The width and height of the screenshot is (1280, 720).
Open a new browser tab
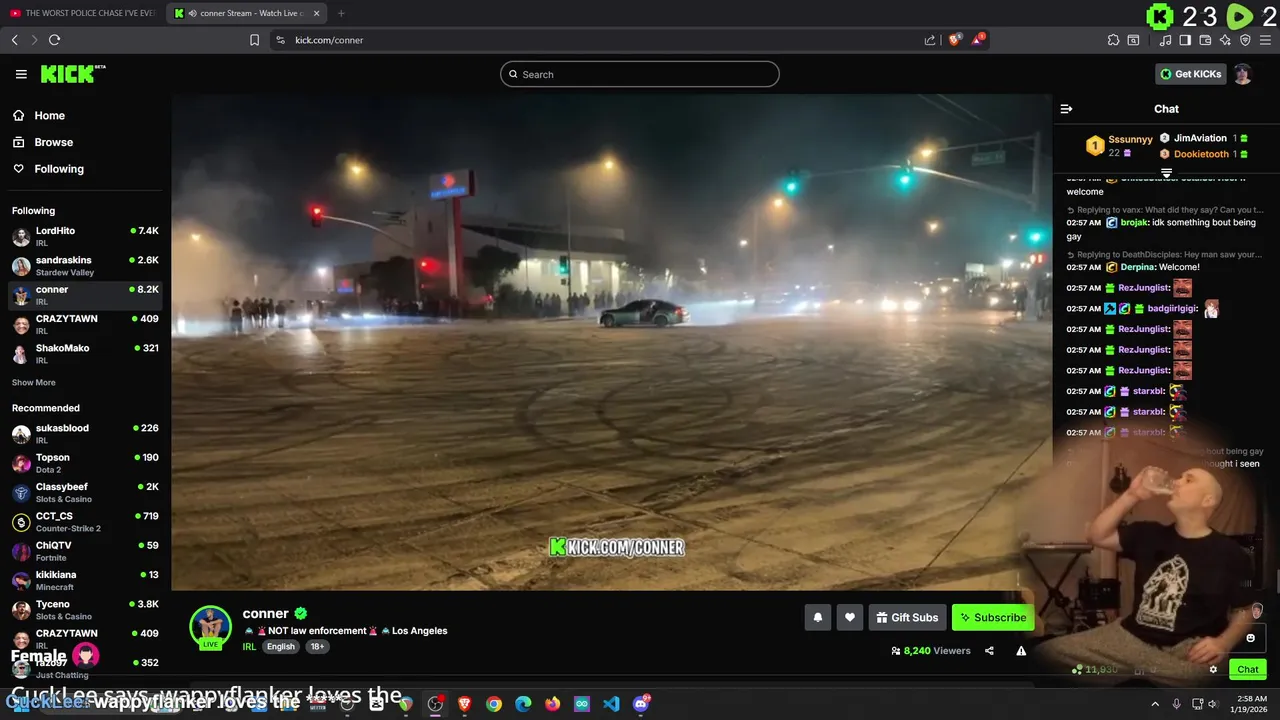point(341,13)
